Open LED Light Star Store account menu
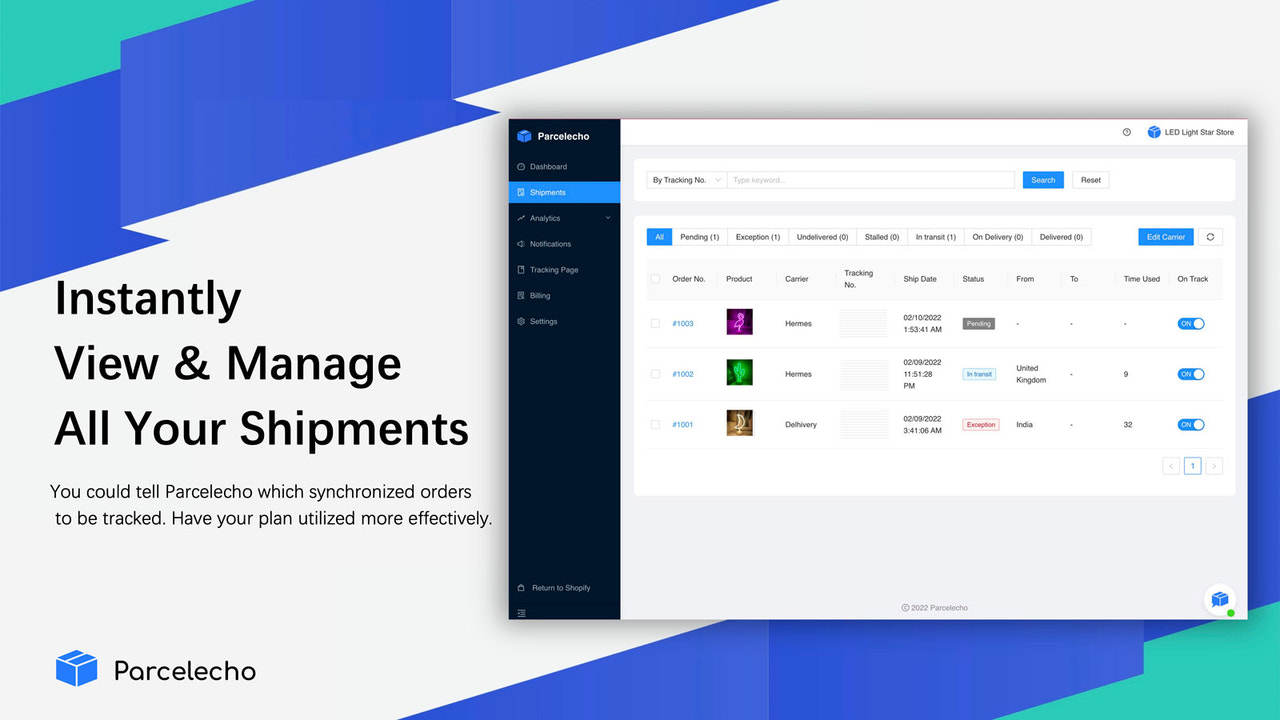 pyautogui.click(x=1190, y=132)
